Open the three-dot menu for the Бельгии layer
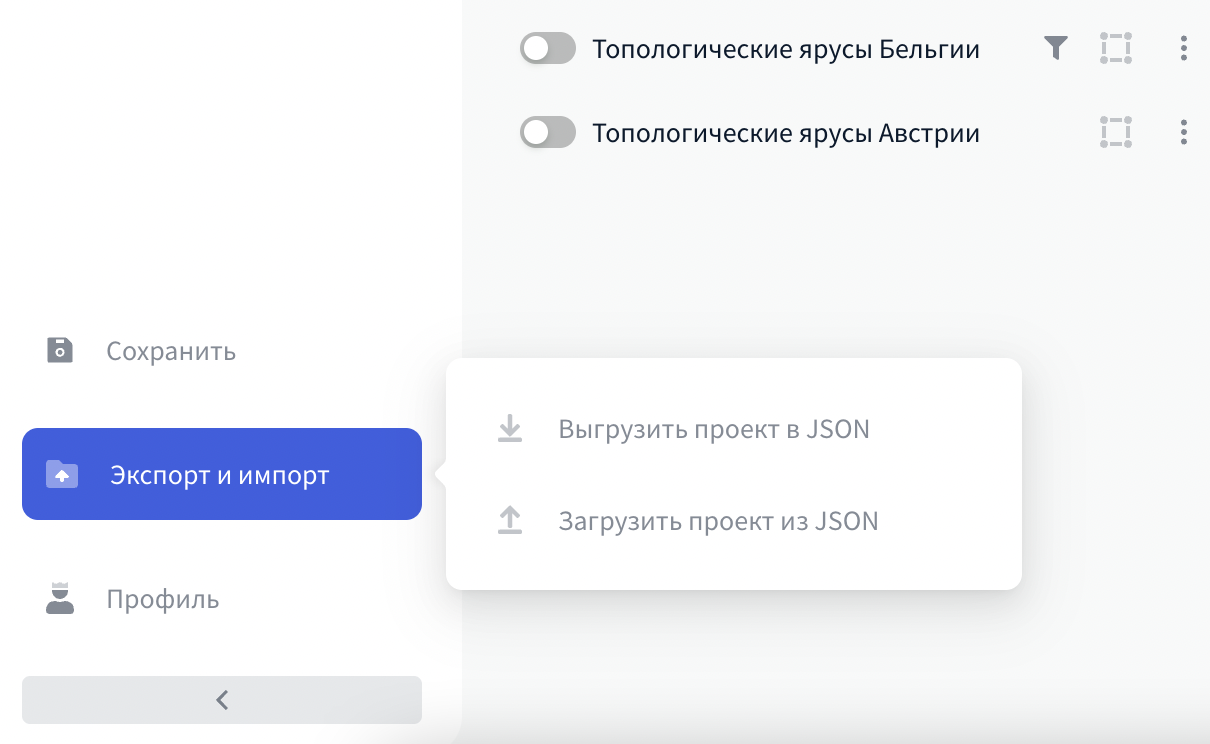Image resolution: width=1210 pixels, height=744 pixels. pyautogui.click(x=1184, y=48)
